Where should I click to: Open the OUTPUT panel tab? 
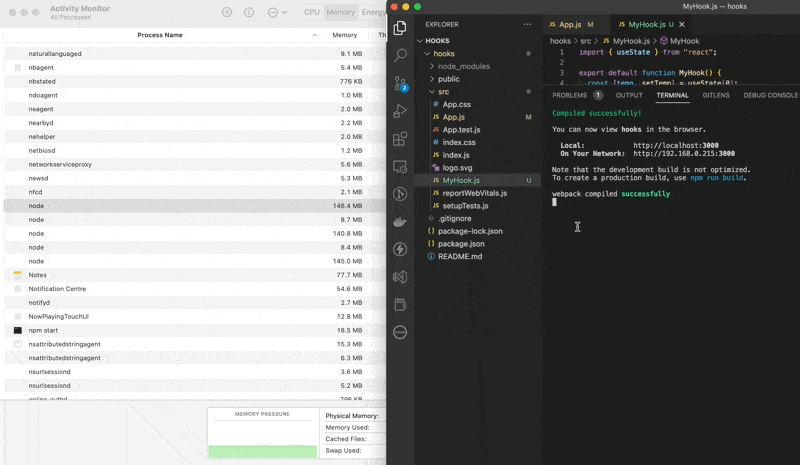click(x=629, y=95)
